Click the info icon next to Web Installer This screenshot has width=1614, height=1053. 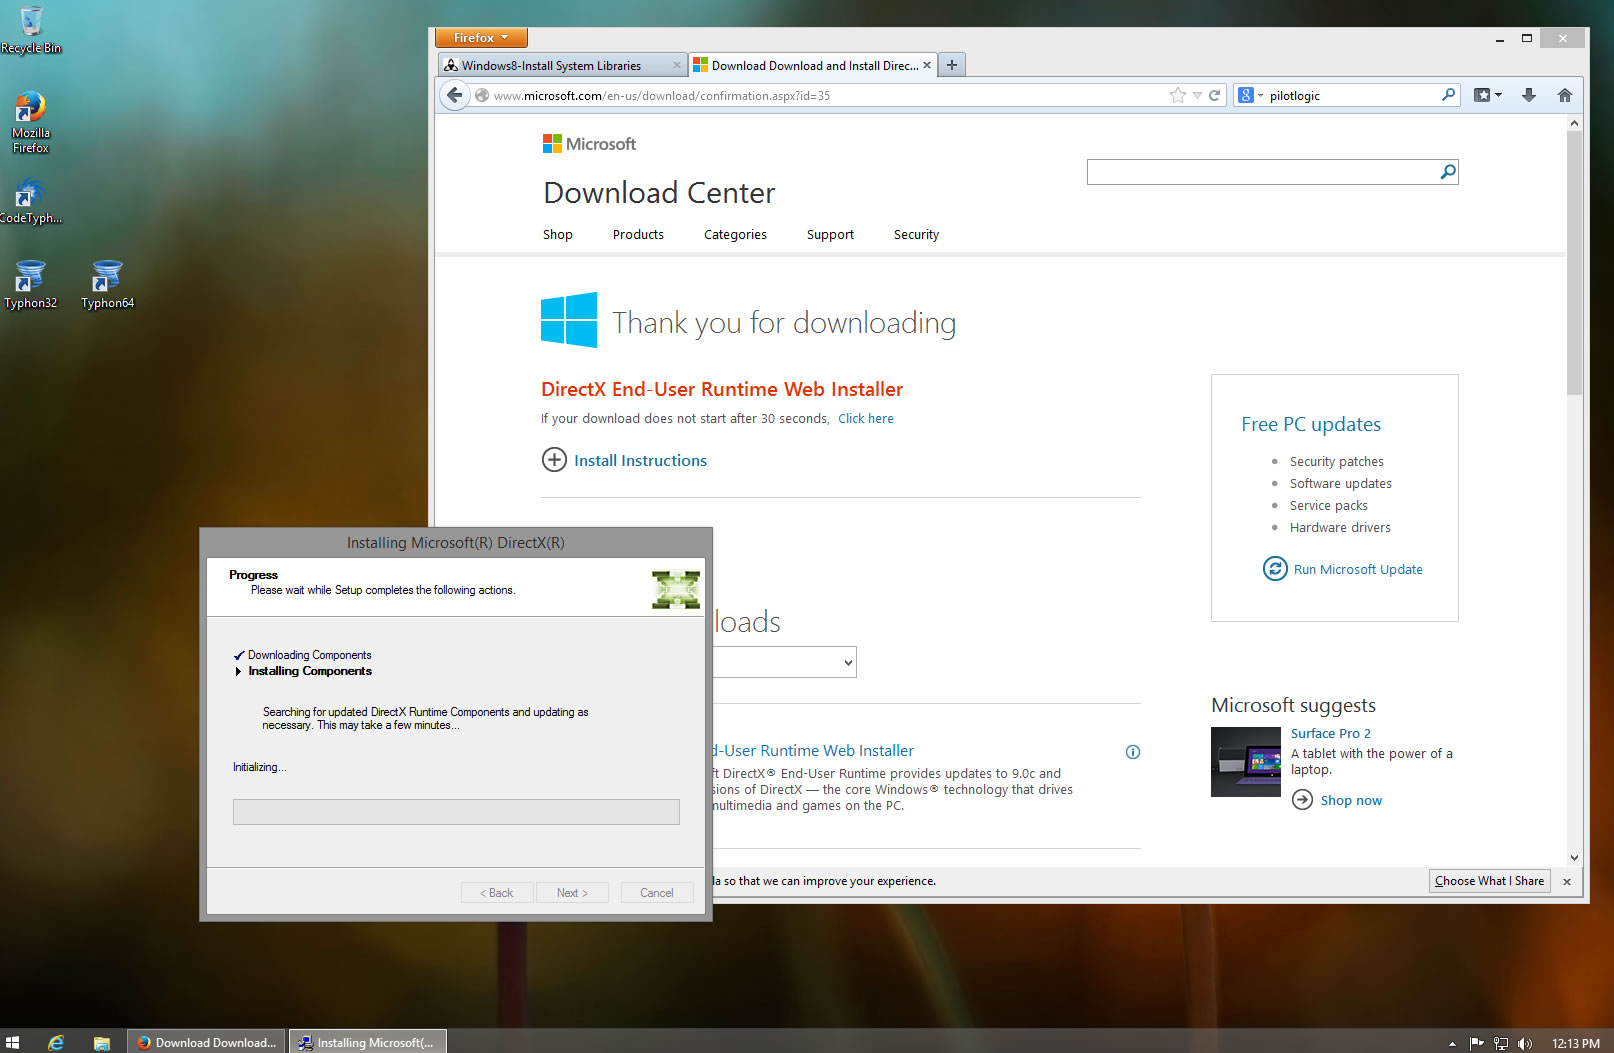tap(1133, 752)
